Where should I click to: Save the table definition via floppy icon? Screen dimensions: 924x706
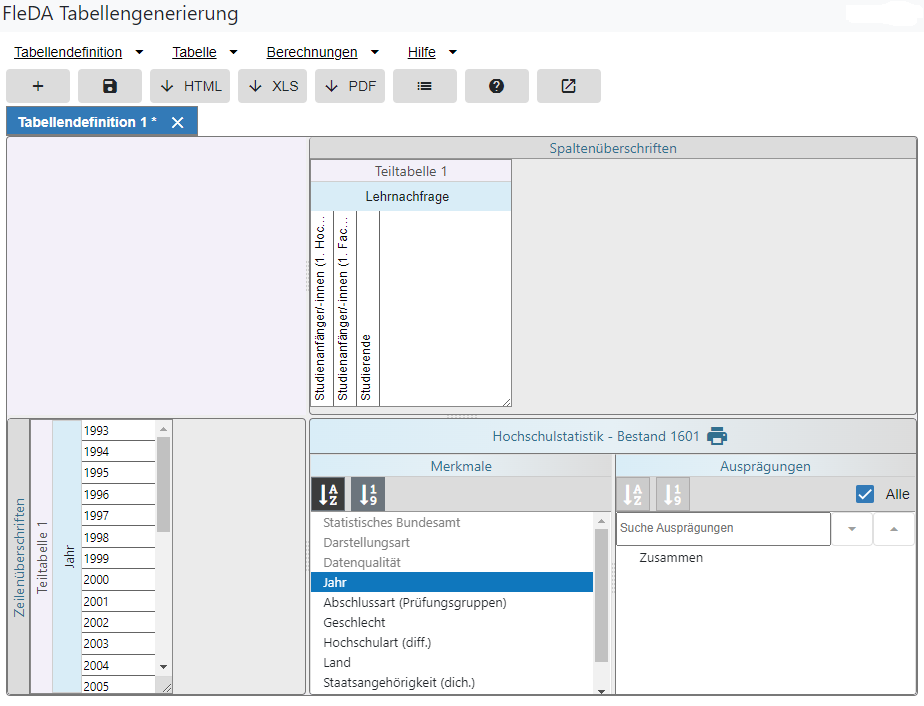[x=110, y=86]
